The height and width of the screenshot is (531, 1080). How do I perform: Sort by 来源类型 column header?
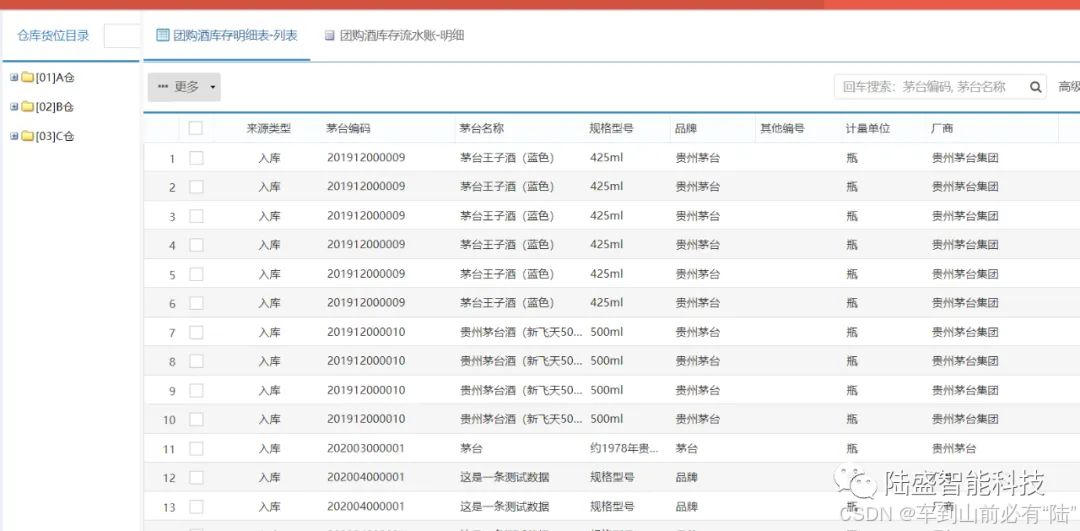pyautogui.click(x=269, y=128)
